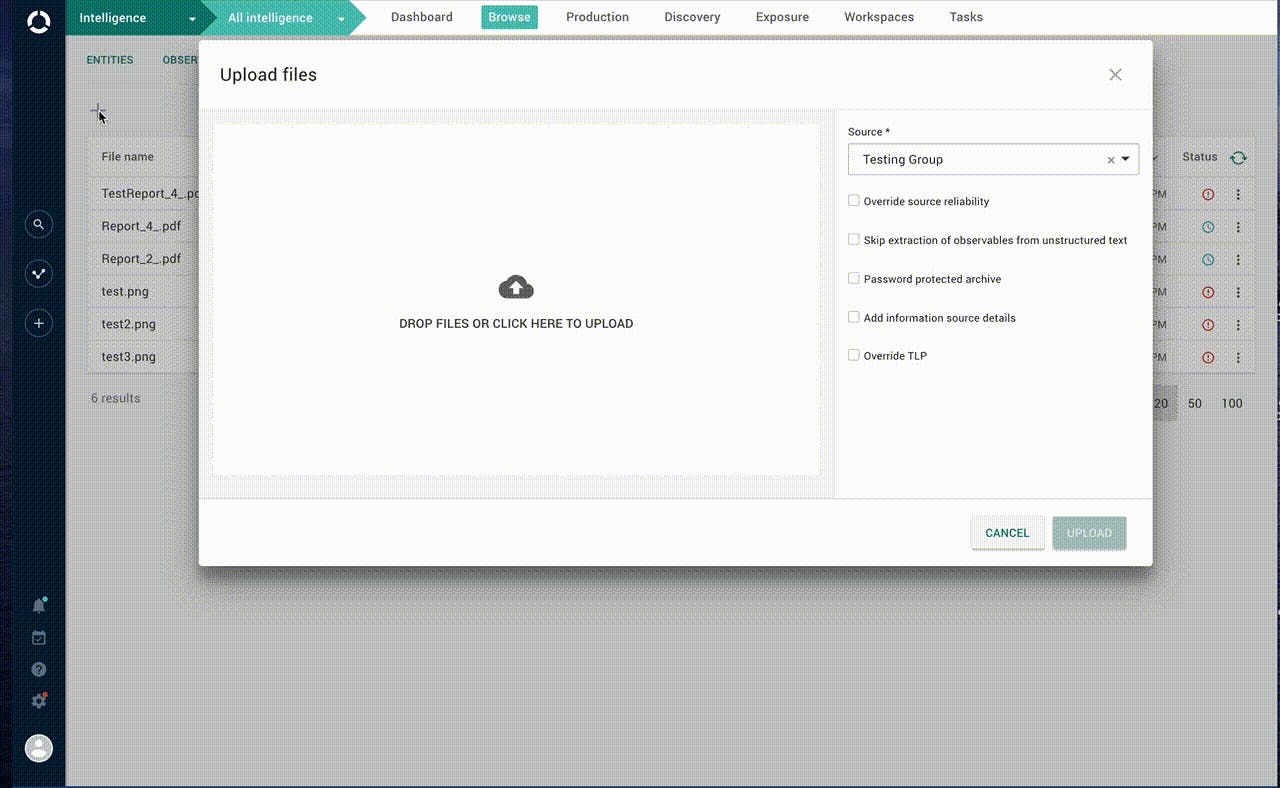Click the platform logo in sidebar
This screenshot has width=1280, height=788.
[x=38, y=21]
